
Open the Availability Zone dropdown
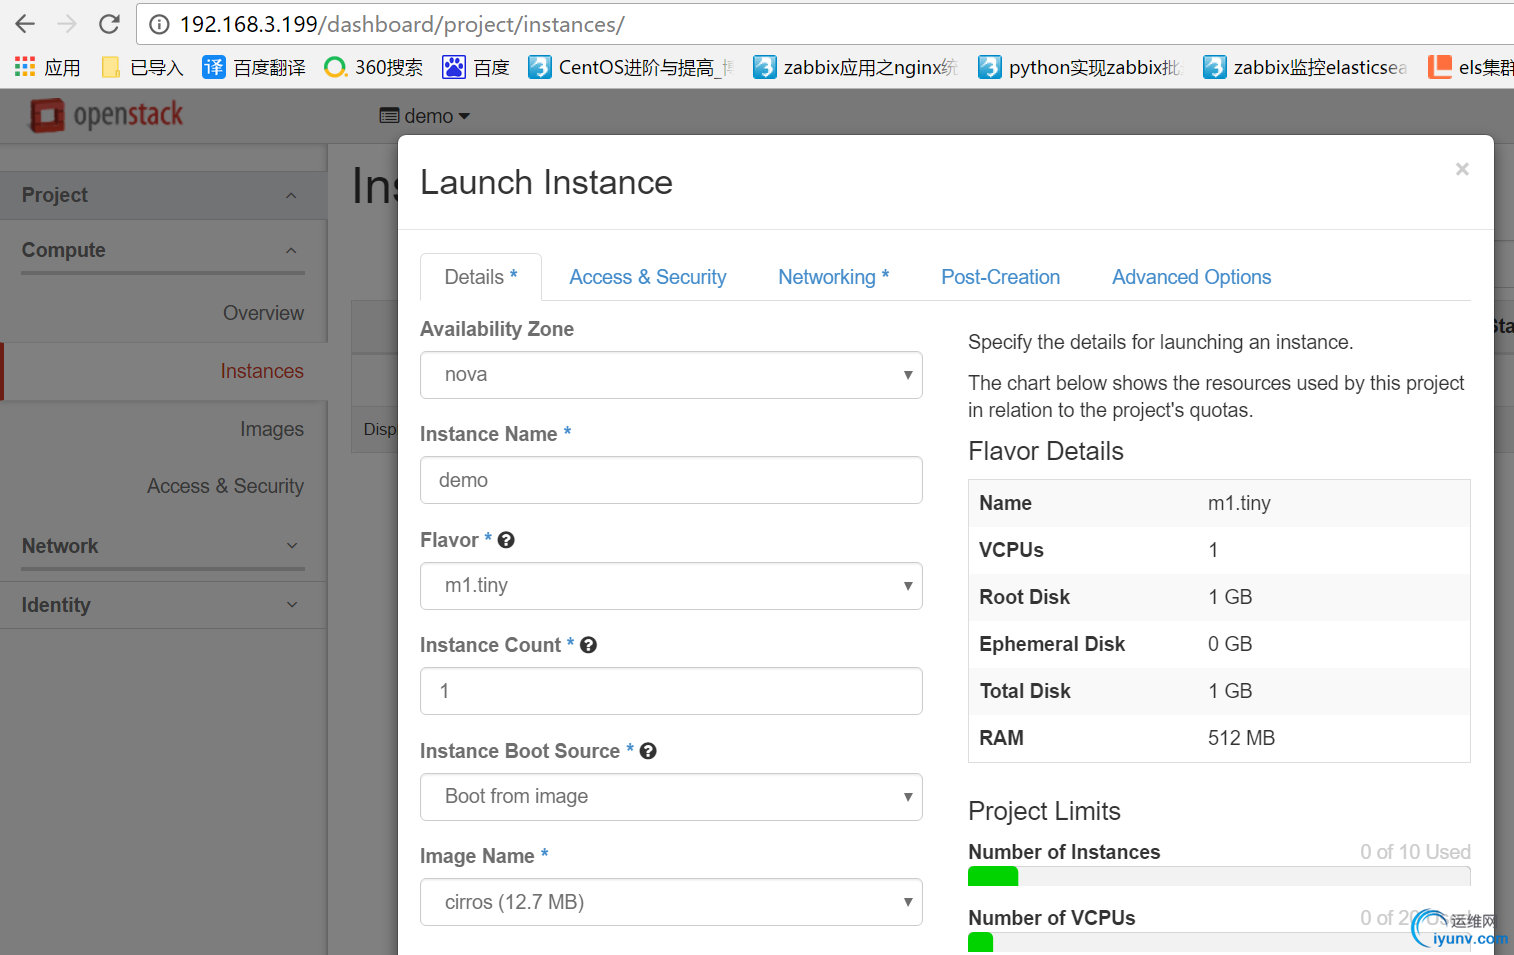tap(670, 375)
